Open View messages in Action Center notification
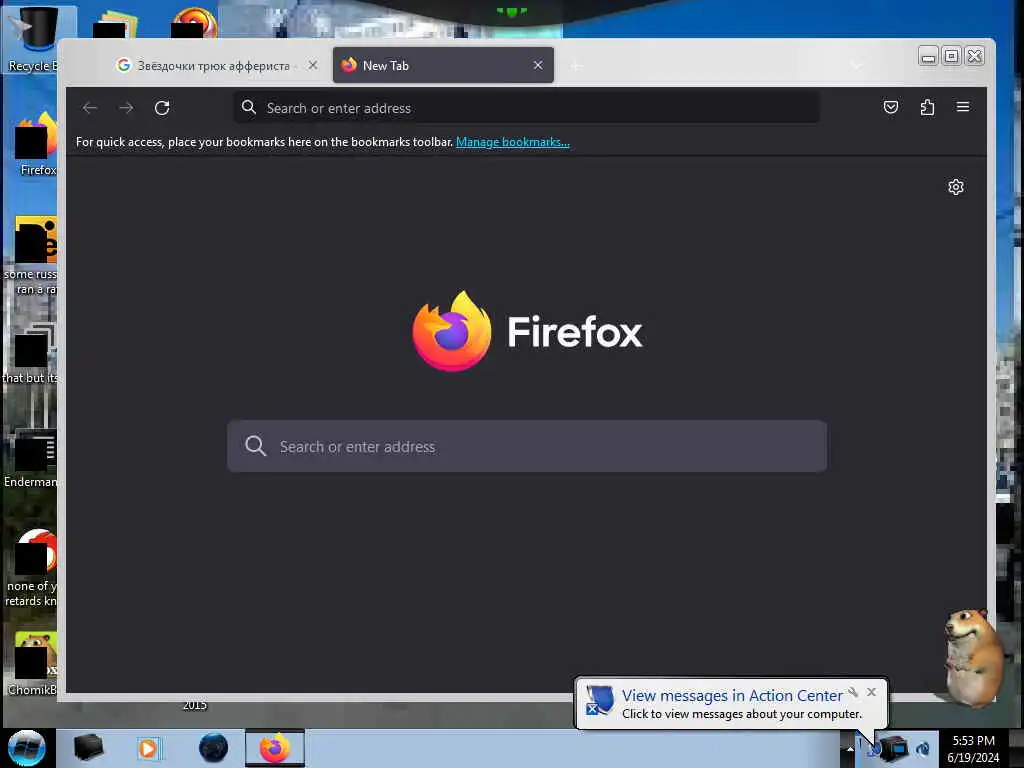This screenshot has width=1024, height=768. (731, 696)
